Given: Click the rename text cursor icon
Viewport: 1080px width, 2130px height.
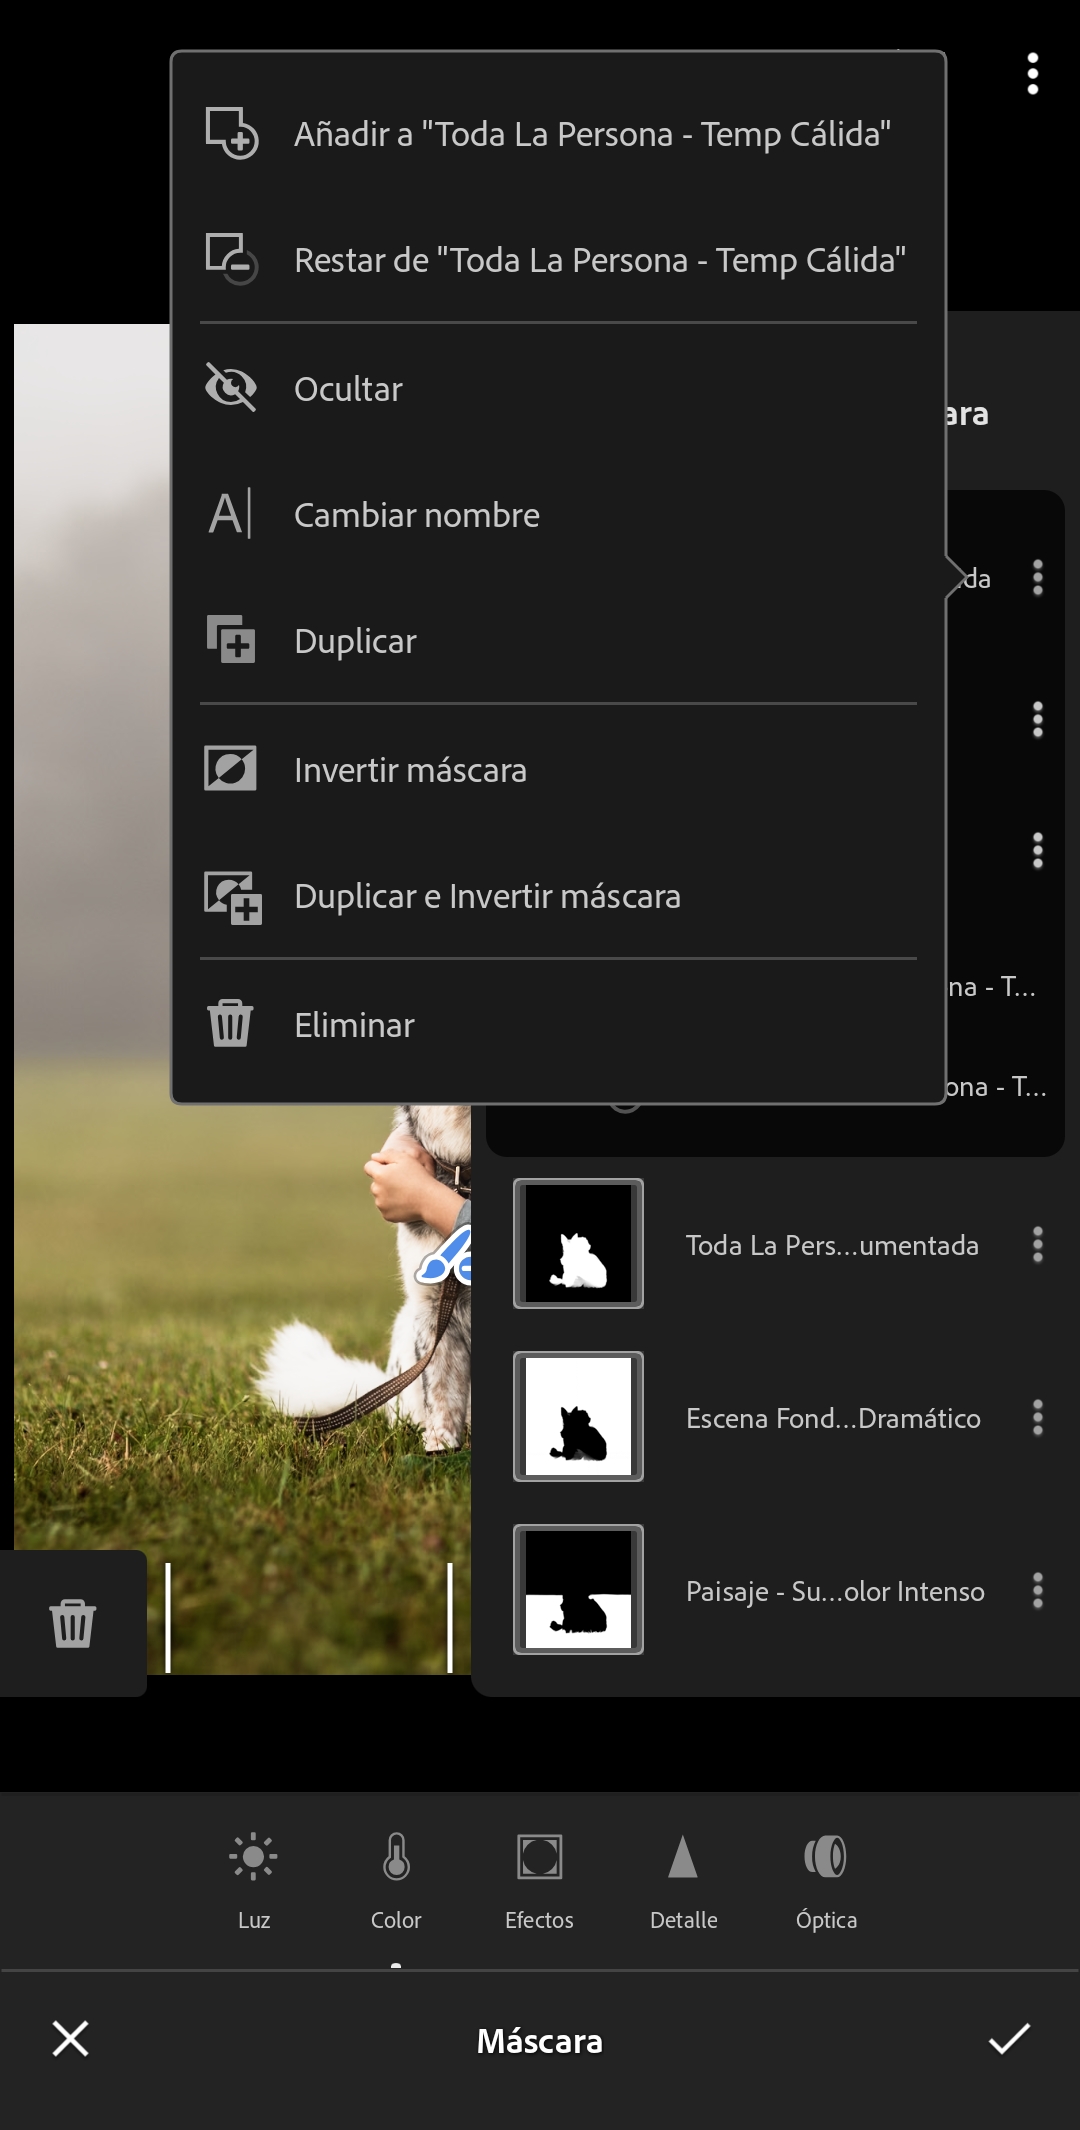Looking at the screenshot, I should 230,514.
